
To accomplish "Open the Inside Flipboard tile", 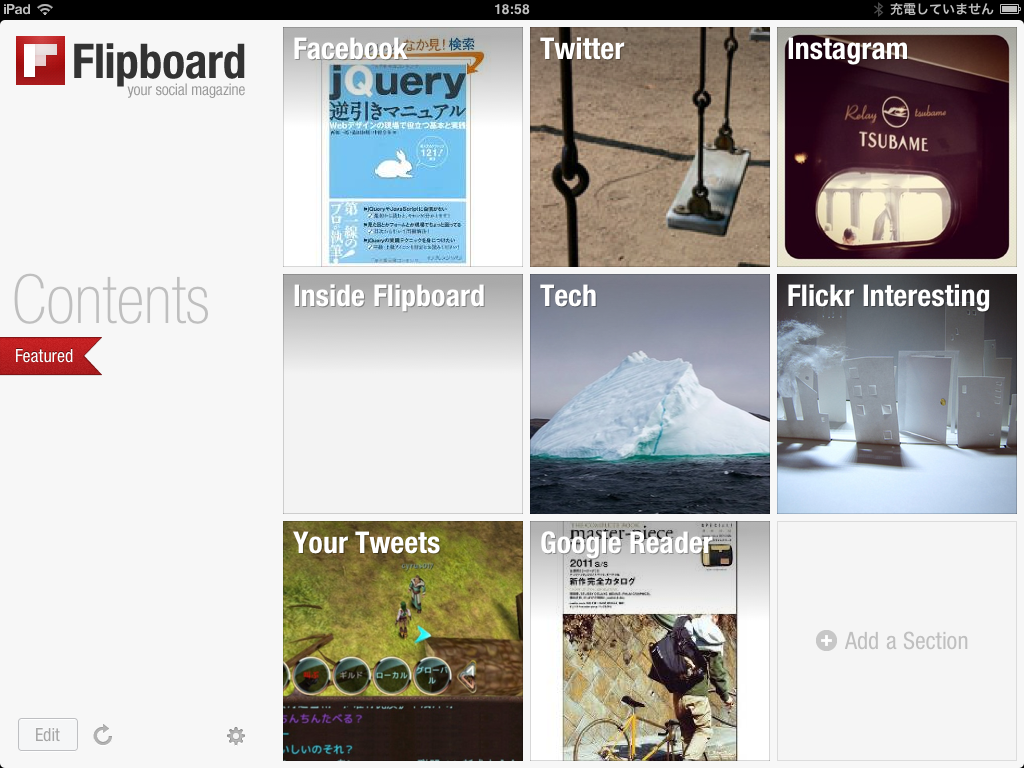I will [403, 394].
